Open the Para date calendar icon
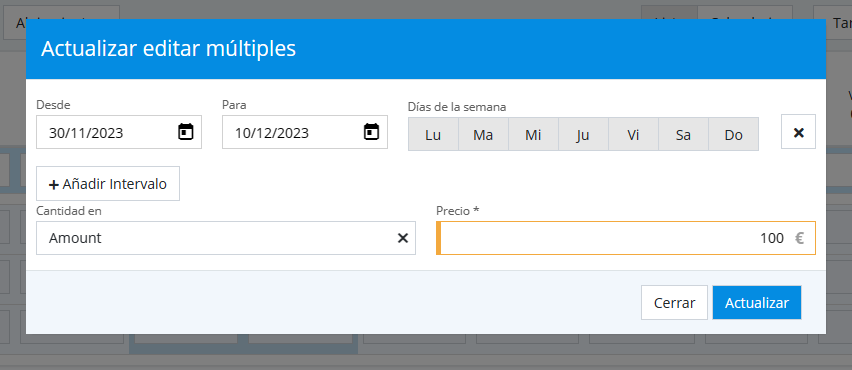Screen dimensions: 852x370 (371, 132)
